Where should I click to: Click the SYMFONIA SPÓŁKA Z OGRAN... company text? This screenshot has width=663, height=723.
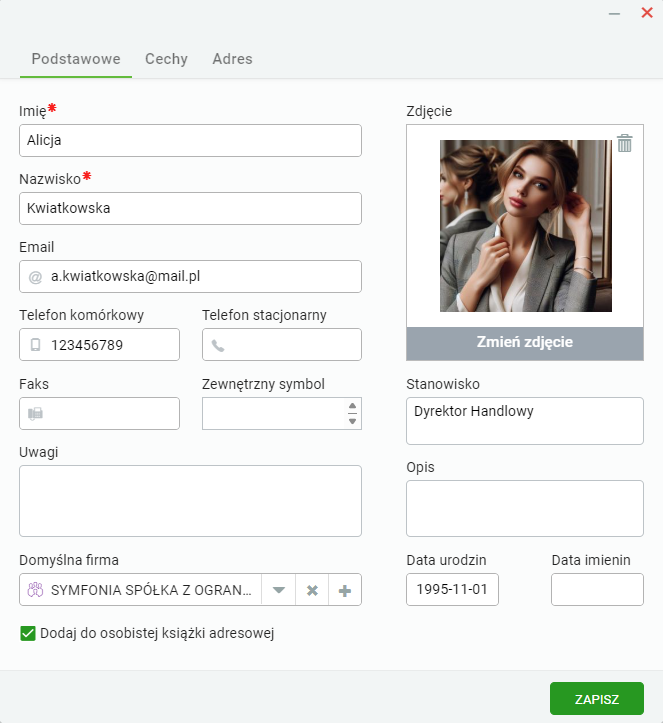pyautogui.click(x=151, y=590)
